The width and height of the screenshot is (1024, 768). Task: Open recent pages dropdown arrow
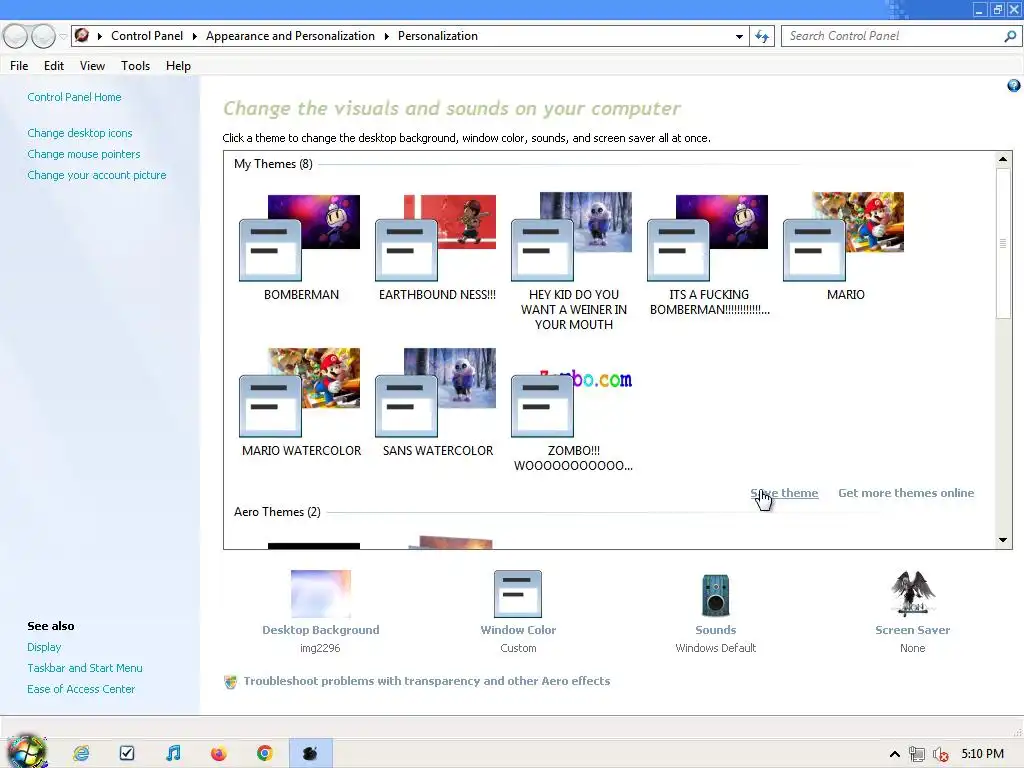pos(63,37)
